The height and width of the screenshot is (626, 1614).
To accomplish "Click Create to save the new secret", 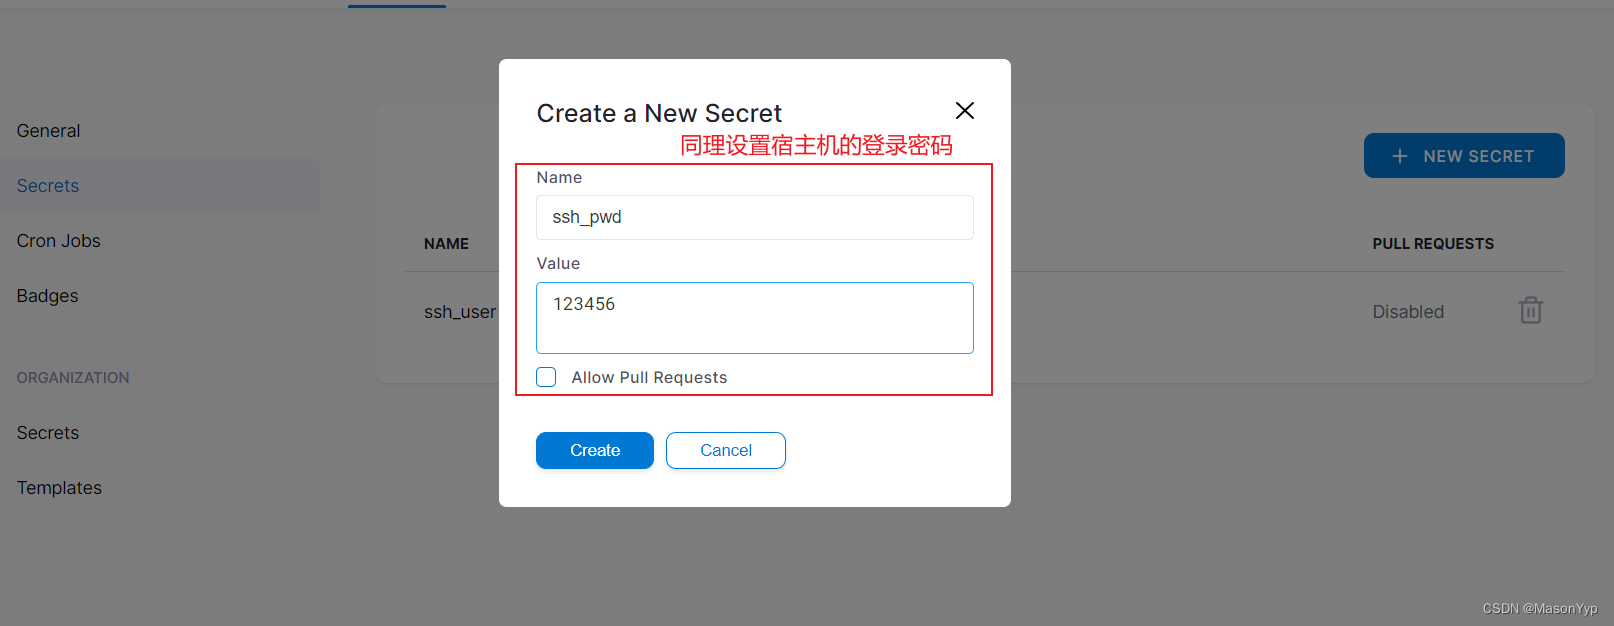I will [594, 450].
